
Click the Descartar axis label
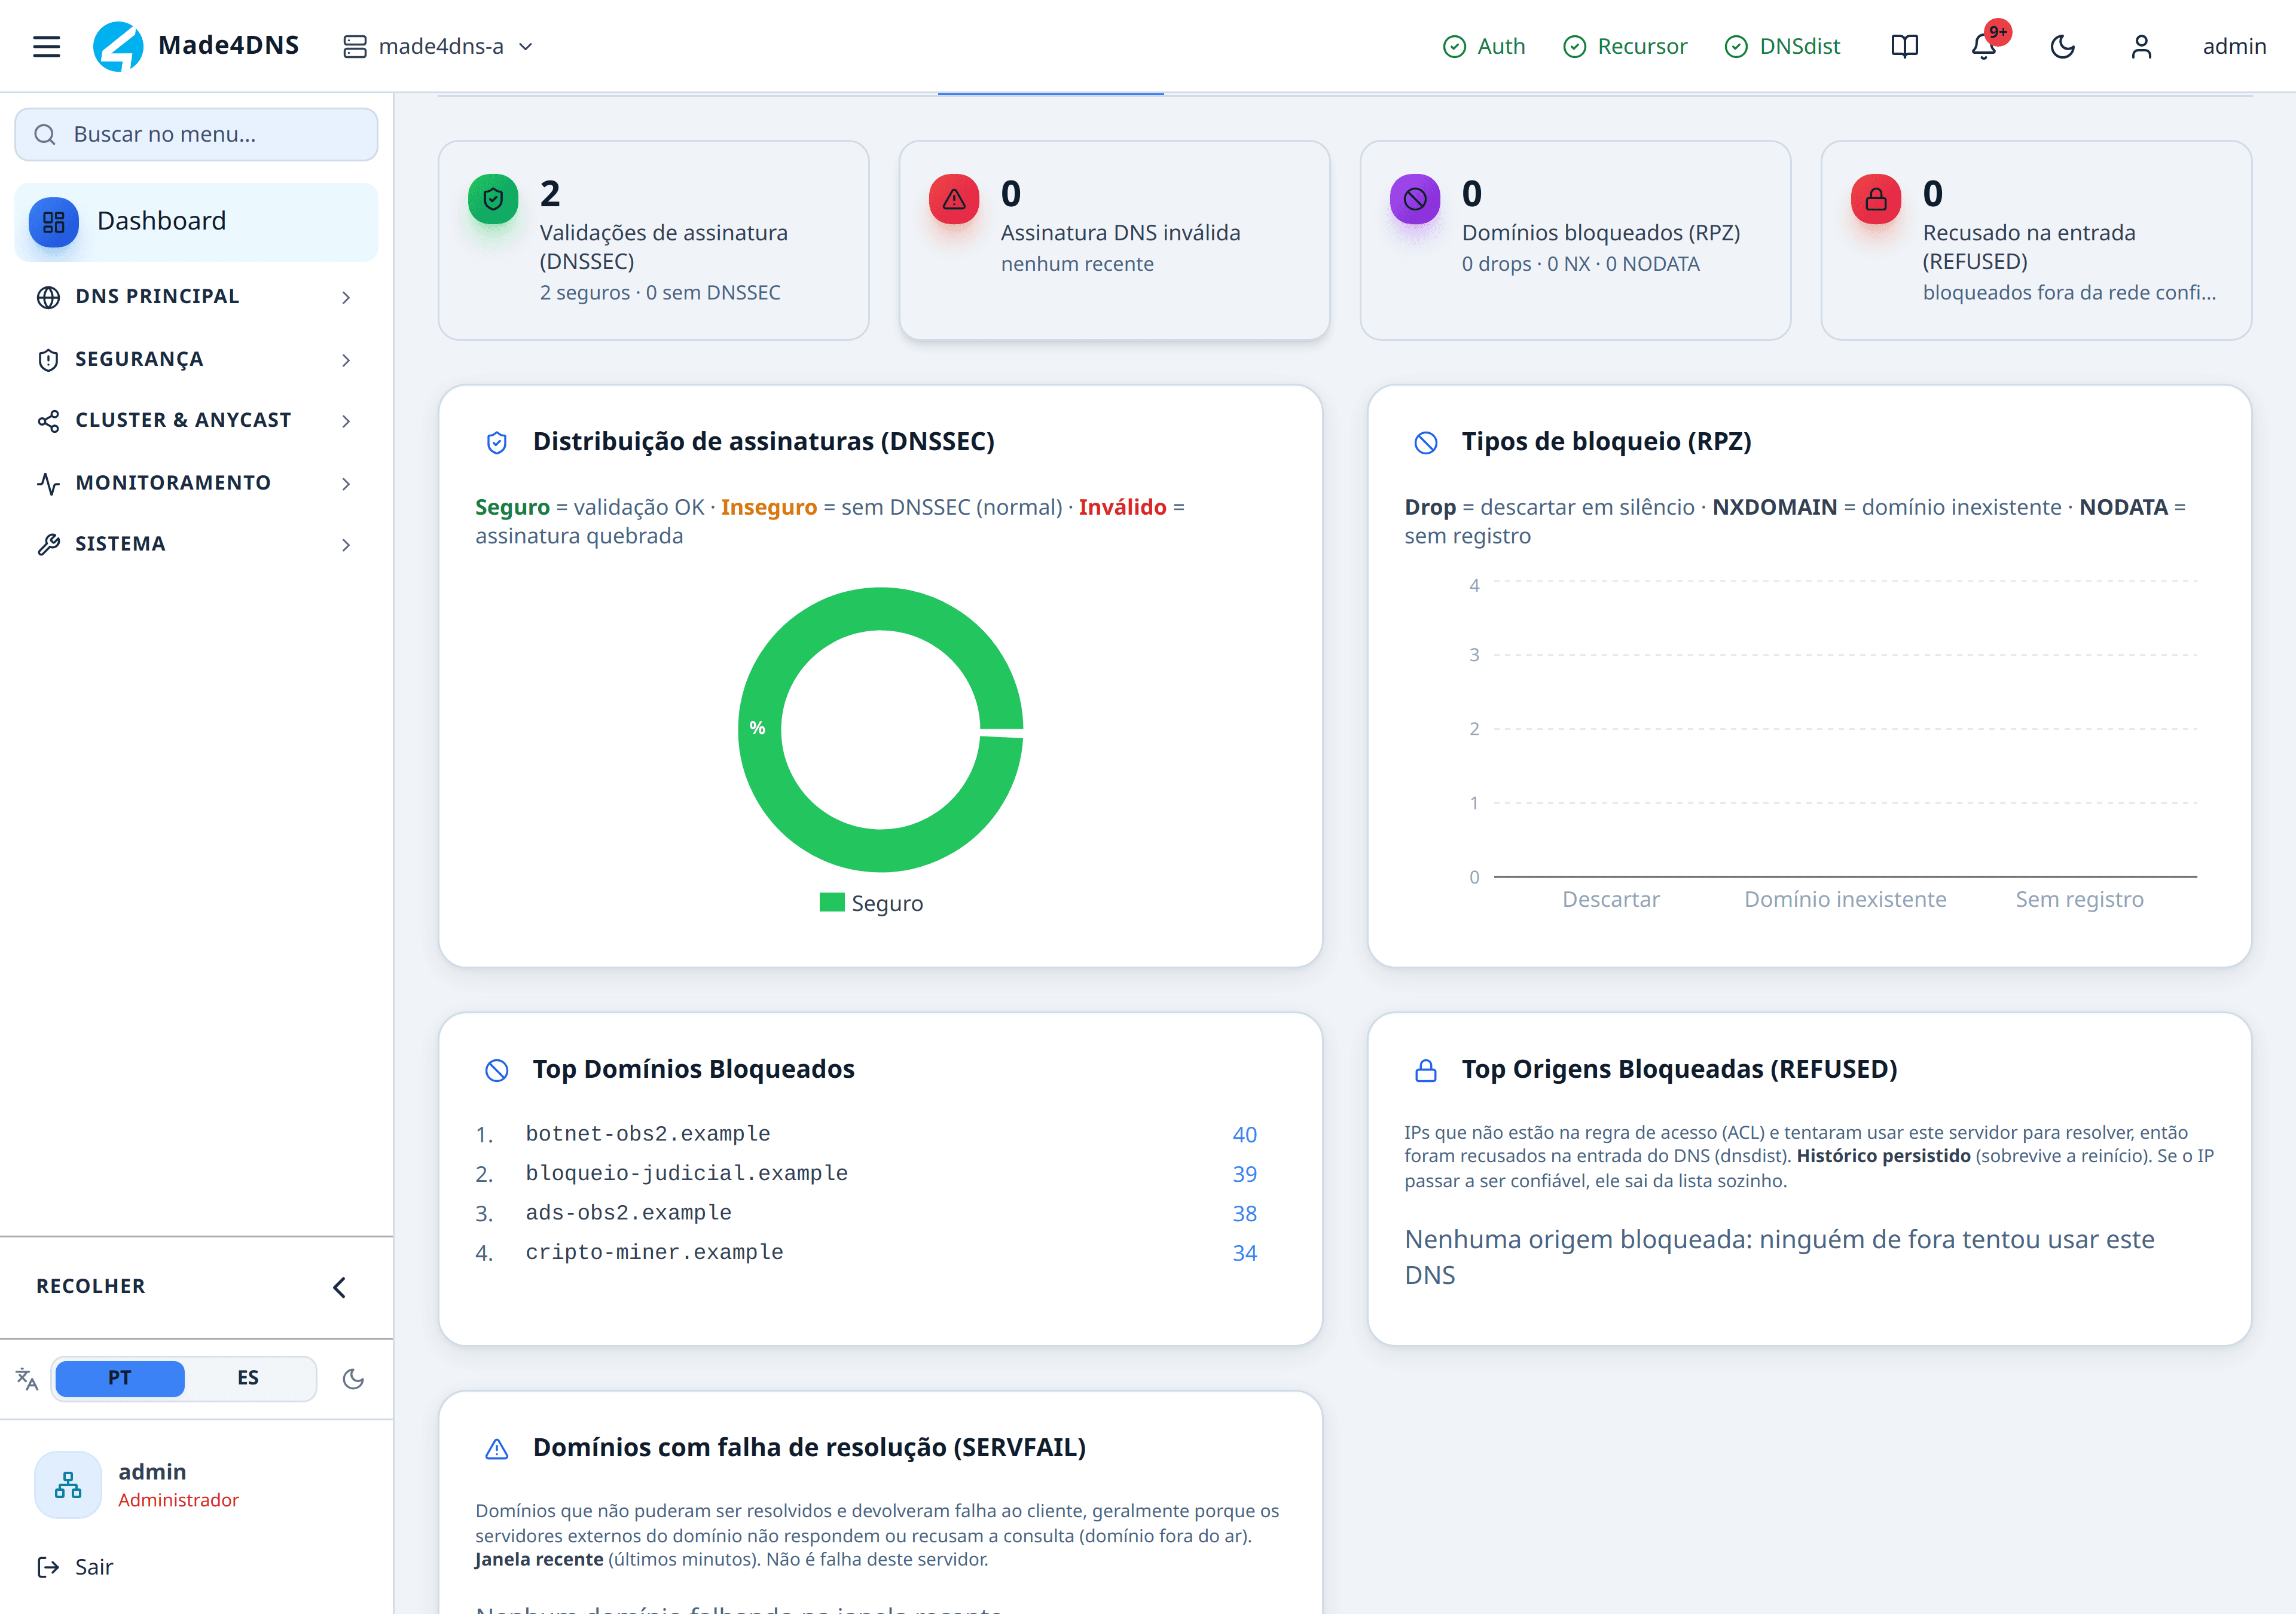point(1611,899)
